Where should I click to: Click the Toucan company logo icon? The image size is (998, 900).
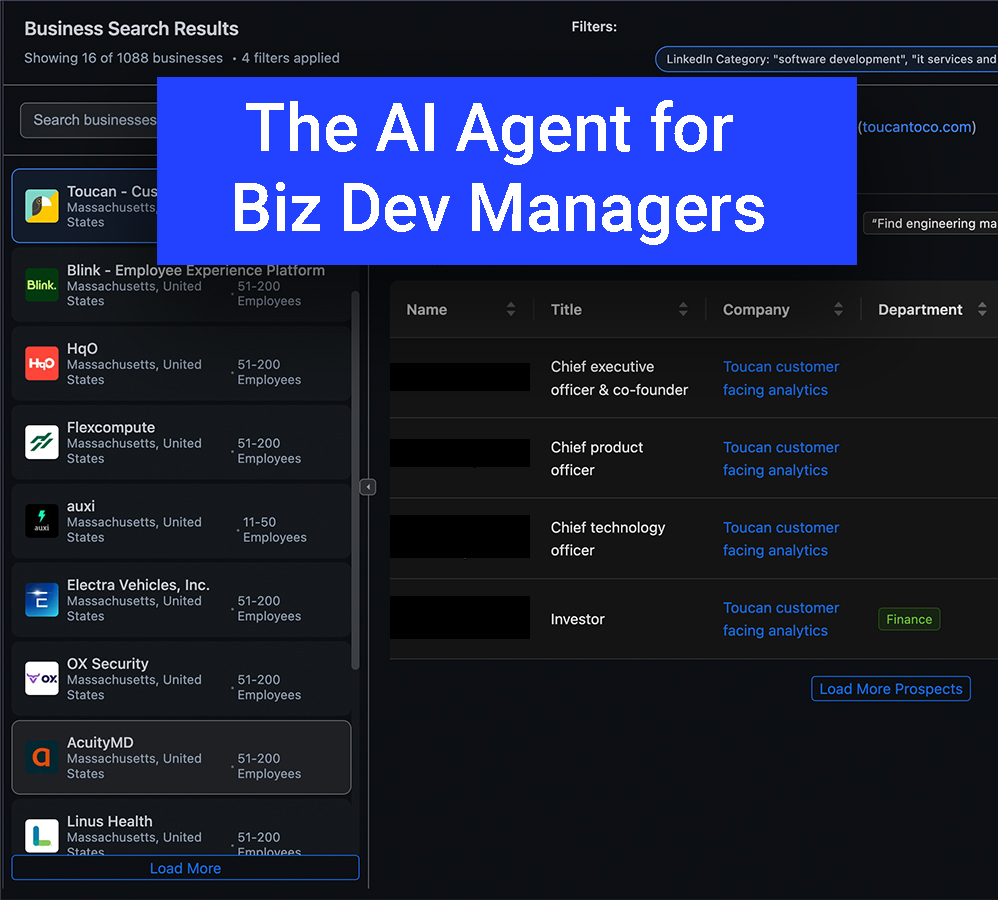pyautogui.click(x=42, y=206)
